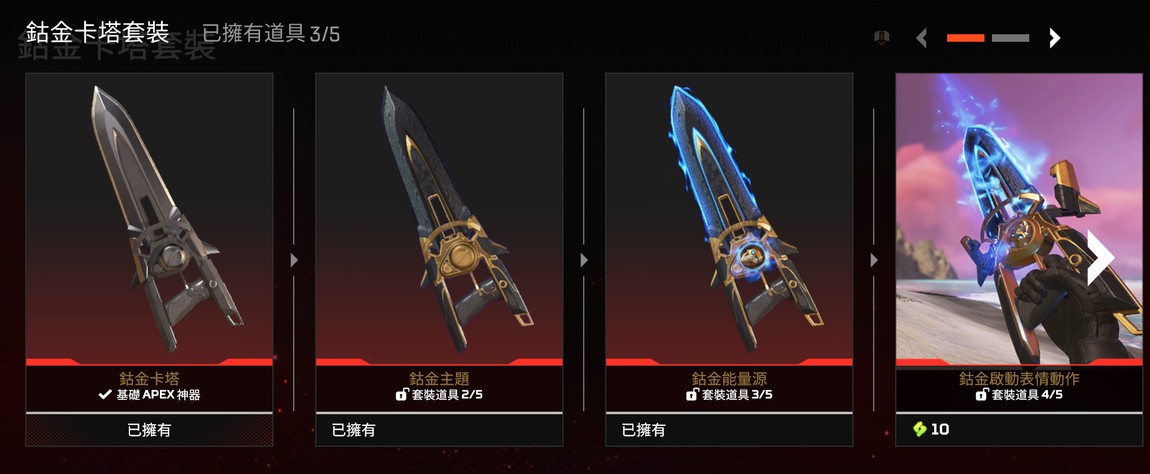Click the small legend icon beside page arrows
The width and height of the screenshot is (1150, 474).
point(883,37)
